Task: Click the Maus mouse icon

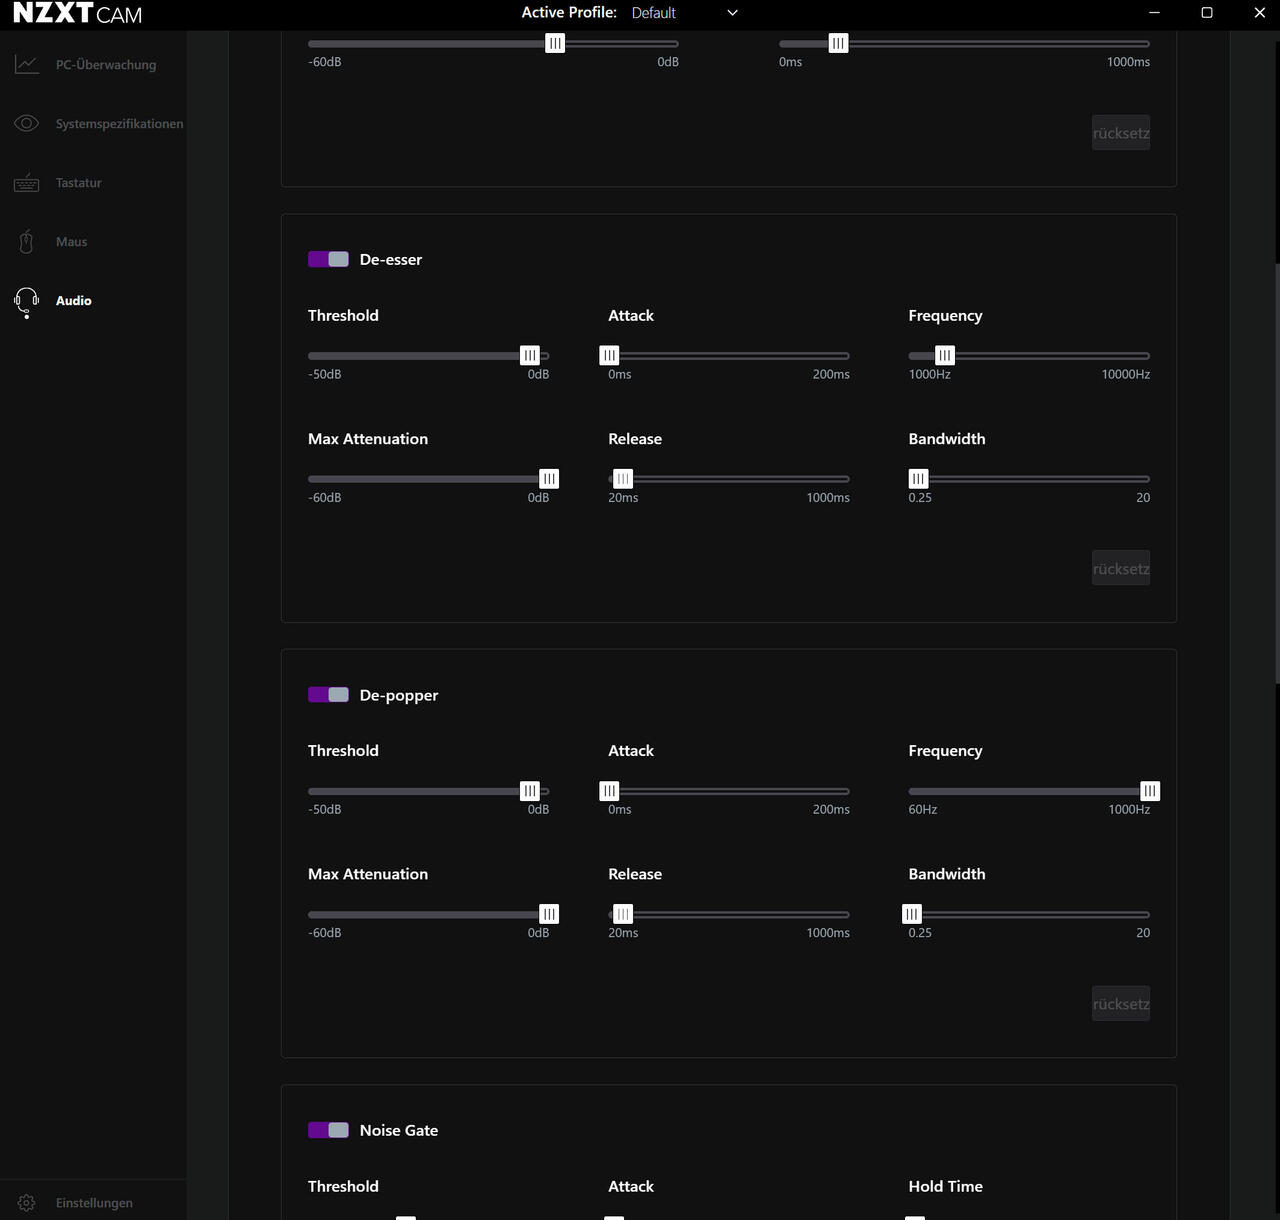Action: (27, 242)
